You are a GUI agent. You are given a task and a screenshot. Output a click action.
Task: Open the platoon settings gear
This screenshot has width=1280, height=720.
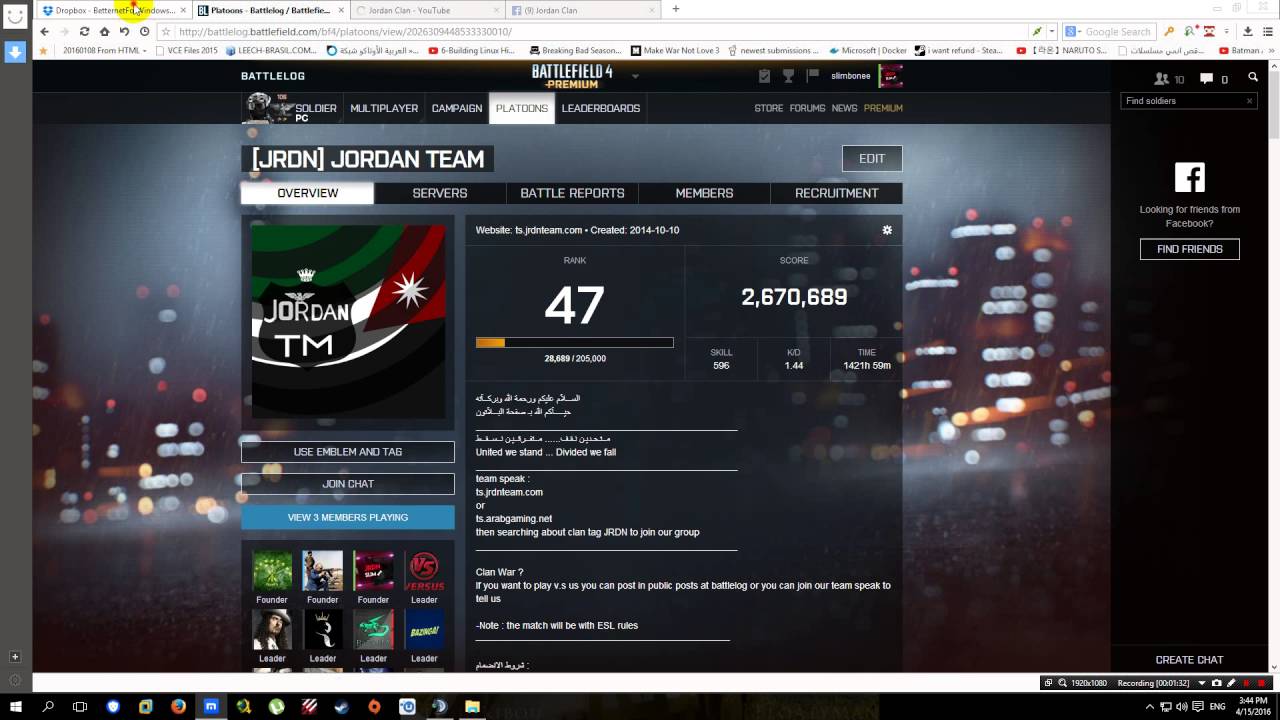(x=887, y=230)
